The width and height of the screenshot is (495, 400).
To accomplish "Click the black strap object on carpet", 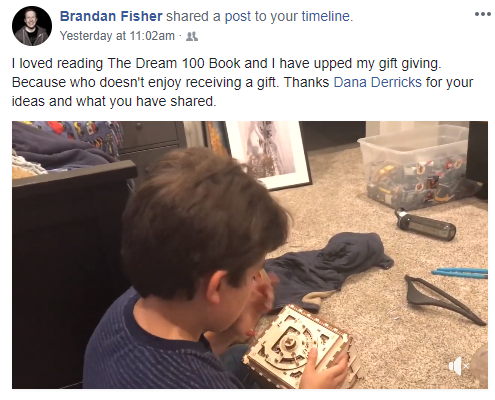I will 445,299.
